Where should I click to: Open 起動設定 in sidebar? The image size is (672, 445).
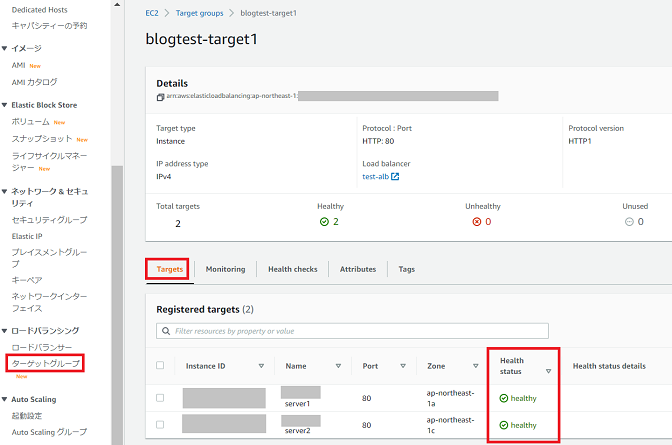[27, 415]
